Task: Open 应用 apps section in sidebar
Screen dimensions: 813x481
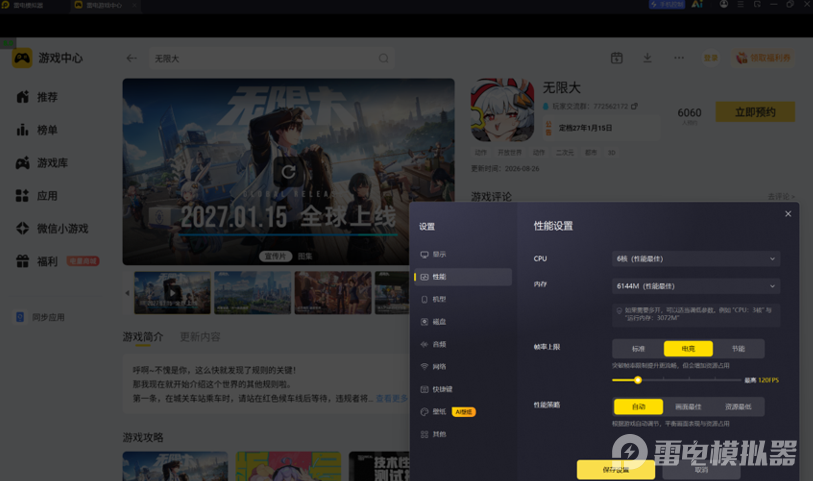Action: coord(37,196)
